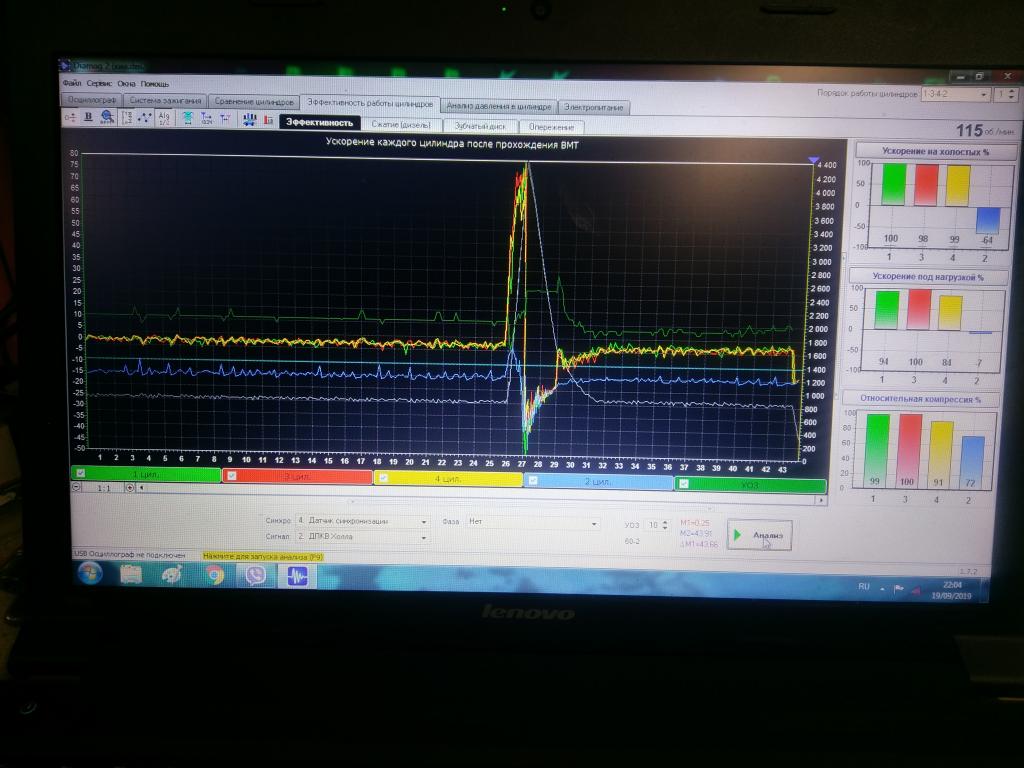Click the -64 blue idle acceleration bar
Viewport: 1024px width, 768px height.
point(987,221)
